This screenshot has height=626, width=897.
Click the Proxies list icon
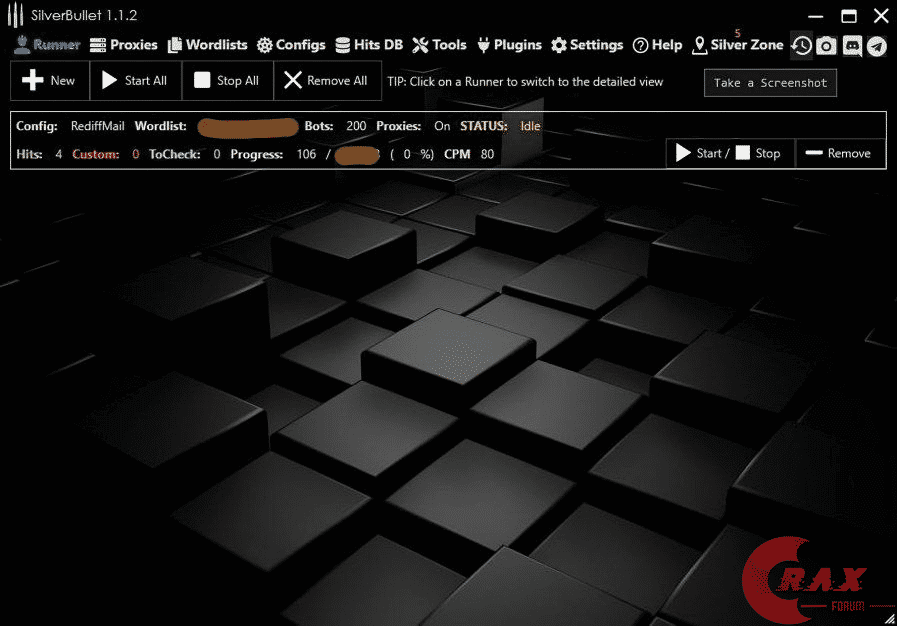pos(98,45)
